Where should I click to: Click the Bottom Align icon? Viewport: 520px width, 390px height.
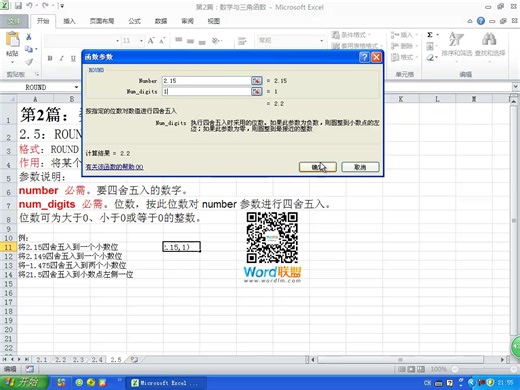tap(202, 42)
